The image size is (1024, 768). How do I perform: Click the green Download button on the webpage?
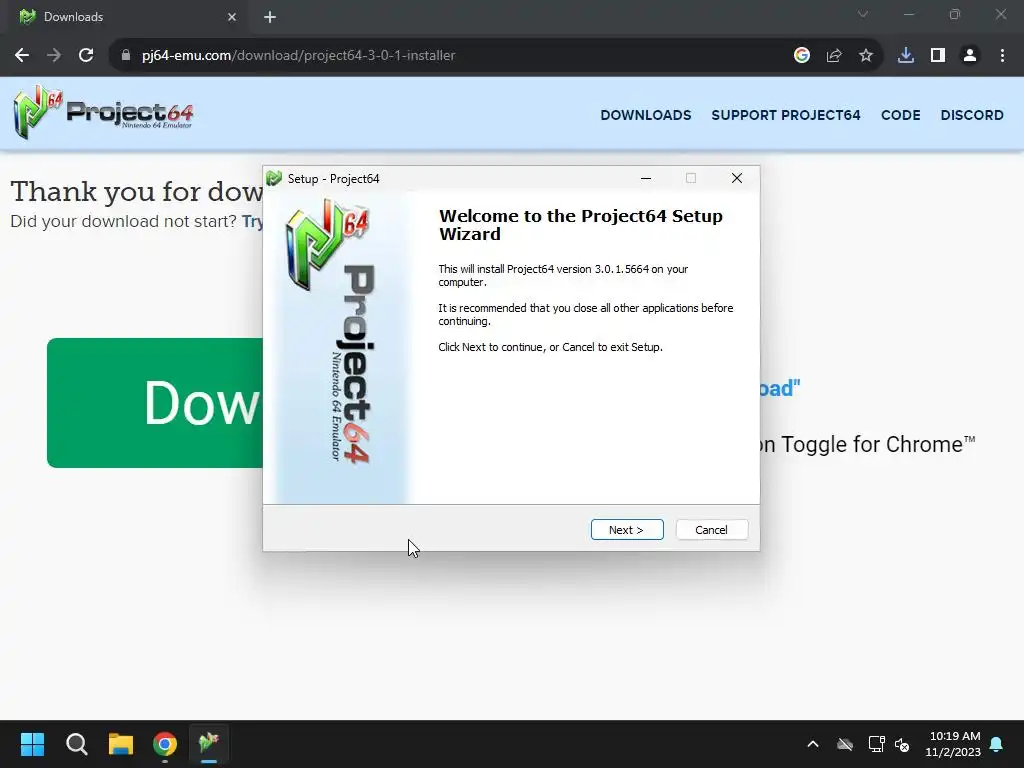(x=155, y=402)
